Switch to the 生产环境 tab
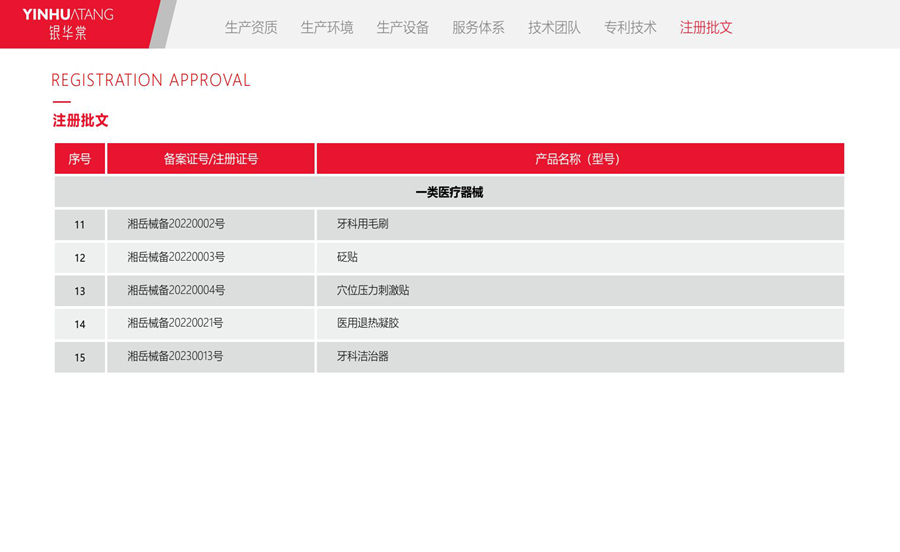 [x=327, y=27]
